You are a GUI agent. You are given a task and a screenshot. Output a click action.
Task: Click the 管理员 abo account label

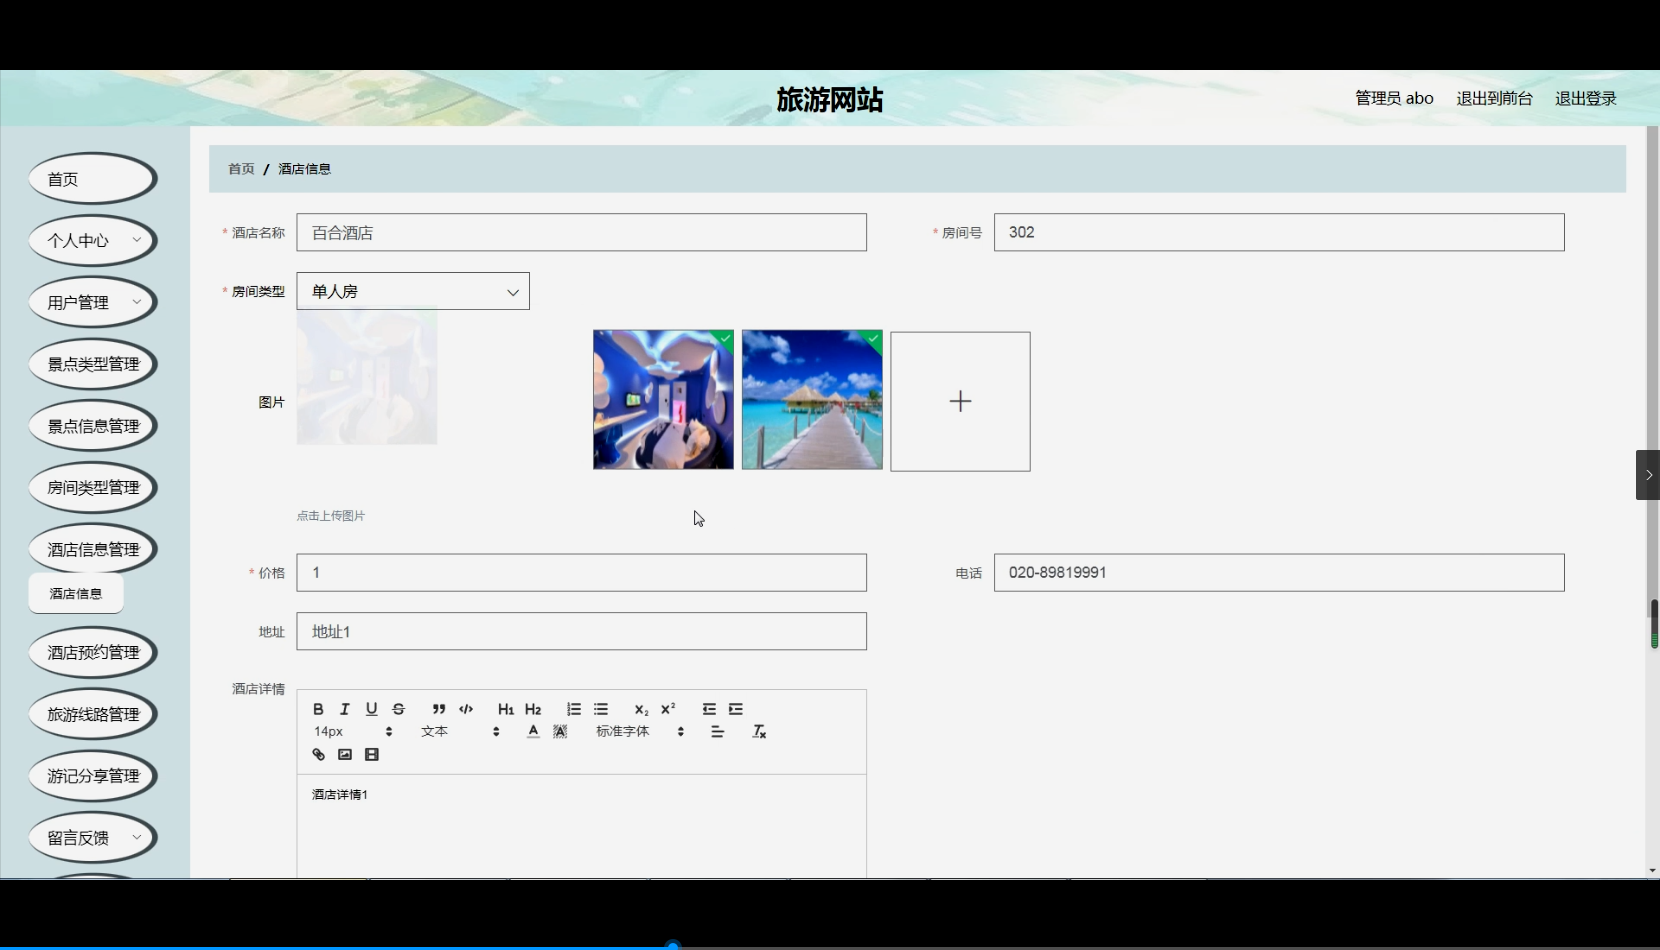(x=1394, y=98)
